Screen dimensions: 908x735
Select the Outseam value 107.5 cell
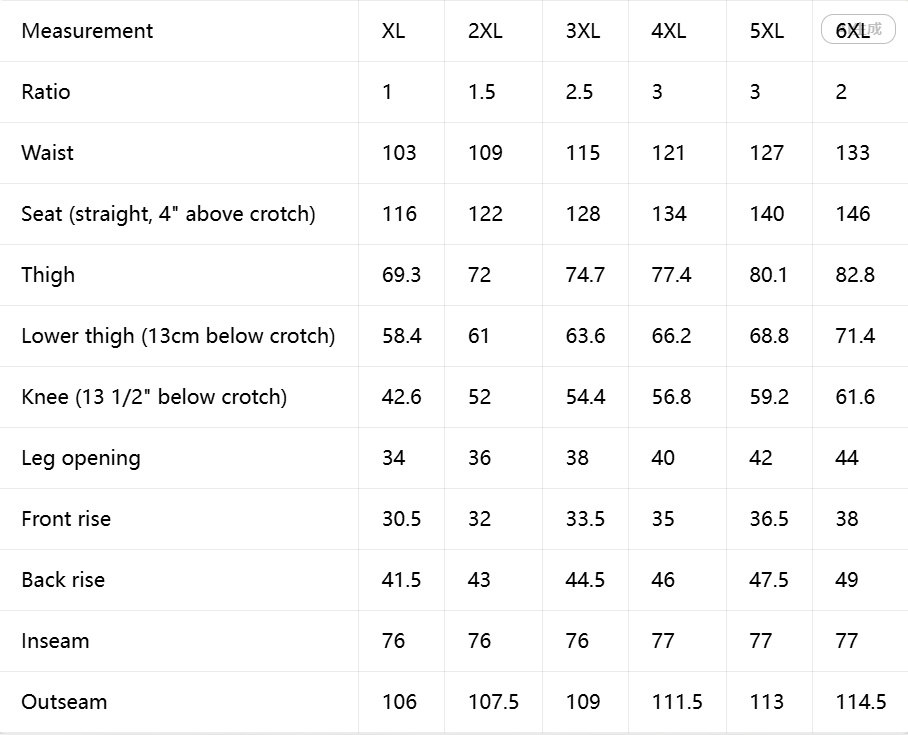[493, 702]
